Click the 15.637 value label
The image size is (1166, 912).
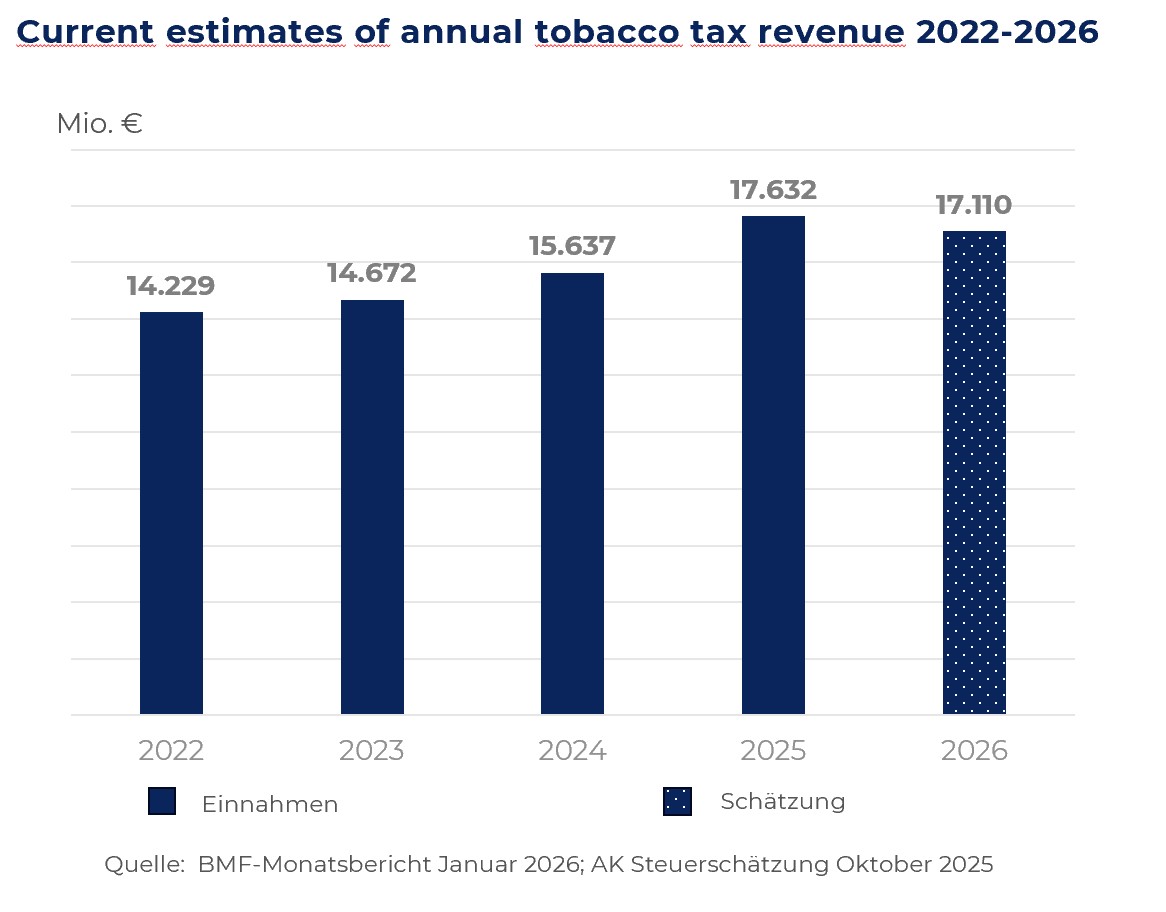pyautogui.click(x=572, y=246)
